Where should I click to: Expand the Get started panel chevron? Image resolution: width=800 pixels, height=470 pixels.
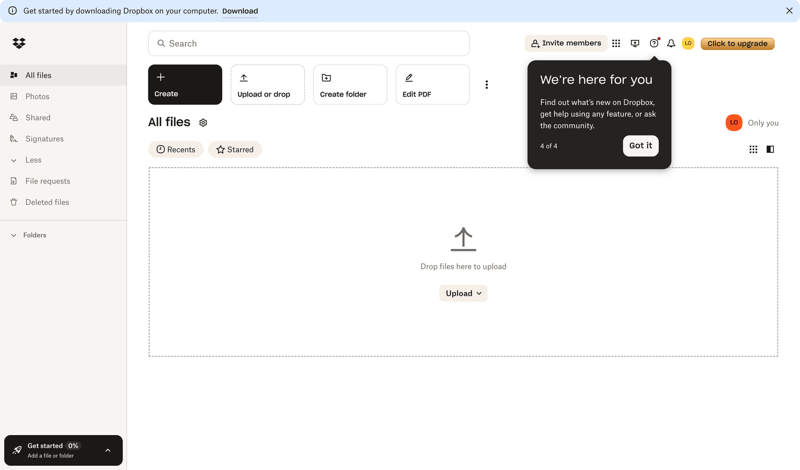click(x=108, y=450)
